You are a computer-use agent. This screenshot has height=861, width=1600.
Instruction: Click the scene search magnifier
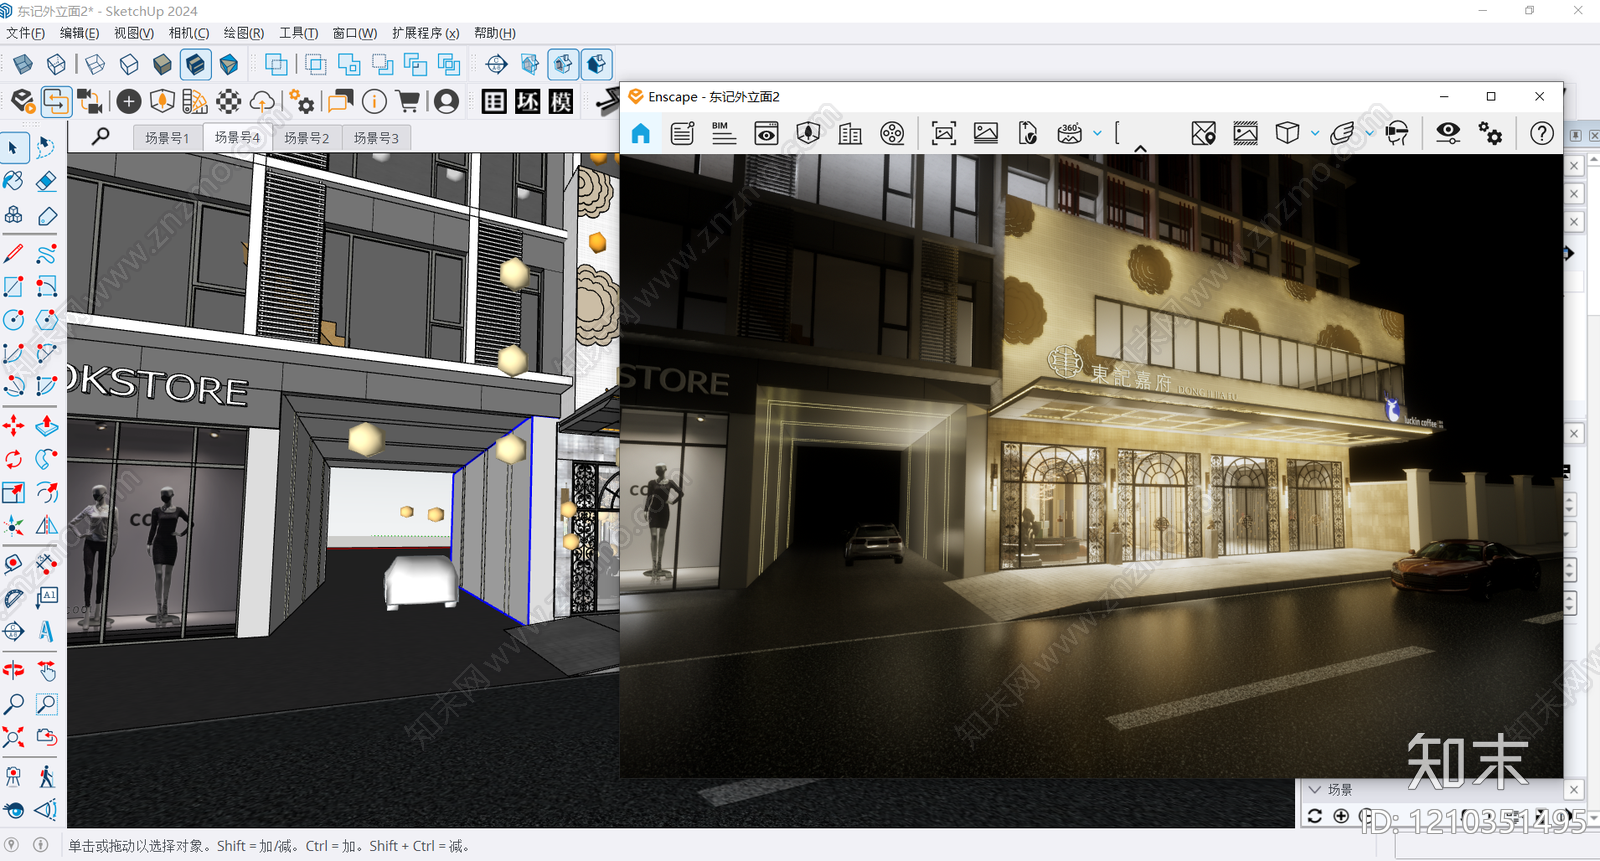(101, 137)
